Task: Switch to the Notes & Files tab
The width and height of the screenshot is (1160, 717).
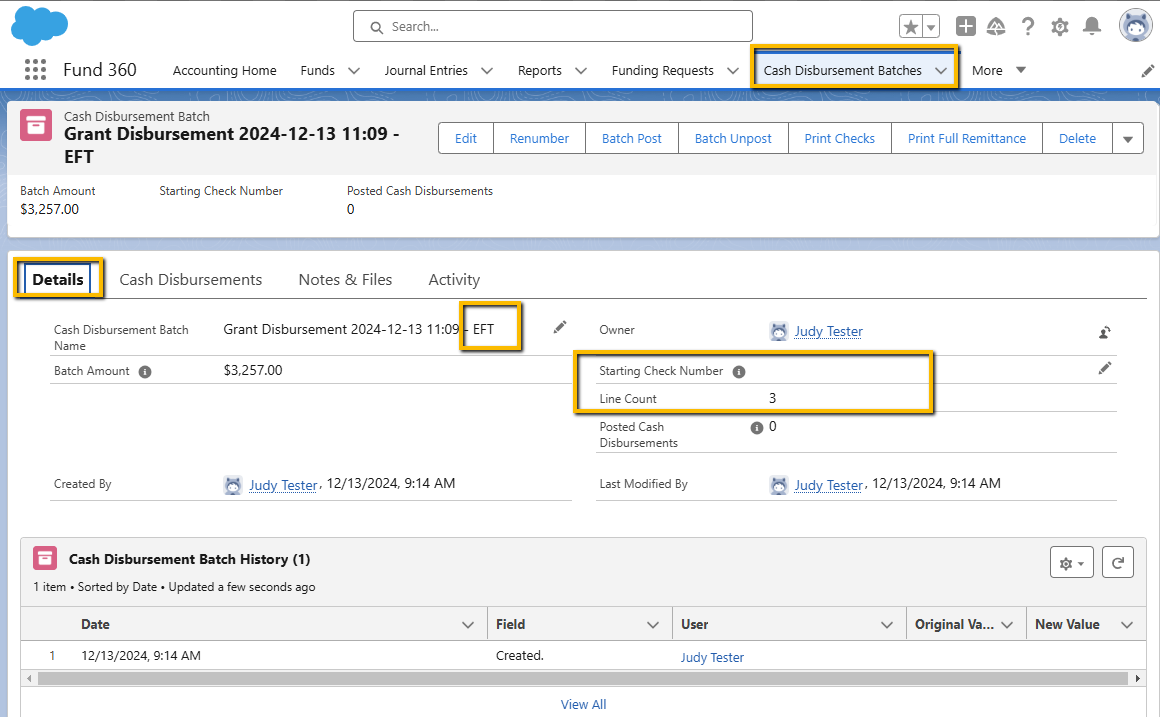Action: (345, 280)
